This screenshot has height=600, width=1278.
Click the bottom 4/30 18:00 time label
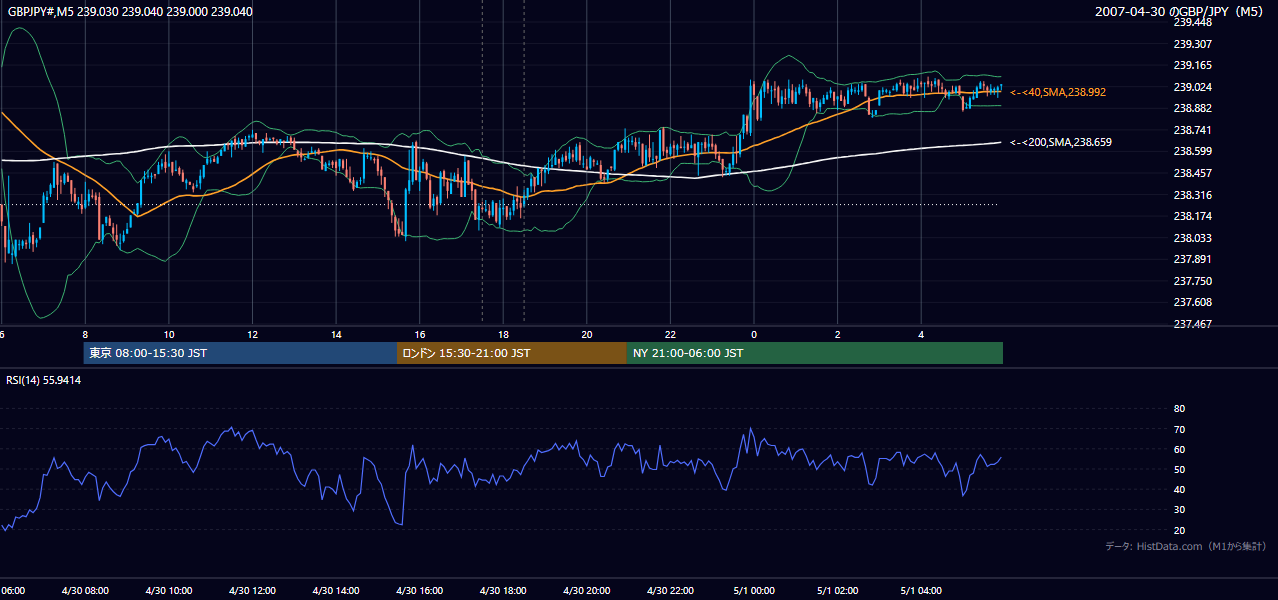pos(503,590)
